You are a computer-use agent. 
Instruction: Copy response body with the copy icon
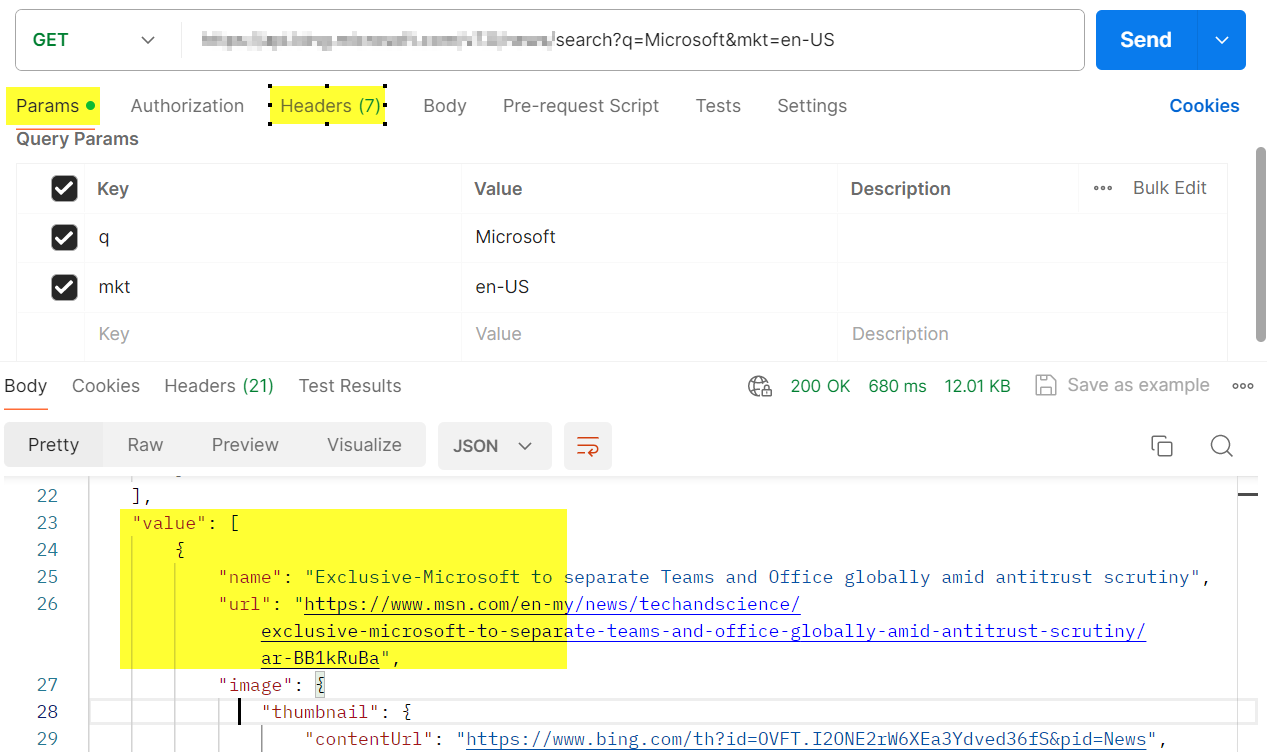tap(1161, 446)
